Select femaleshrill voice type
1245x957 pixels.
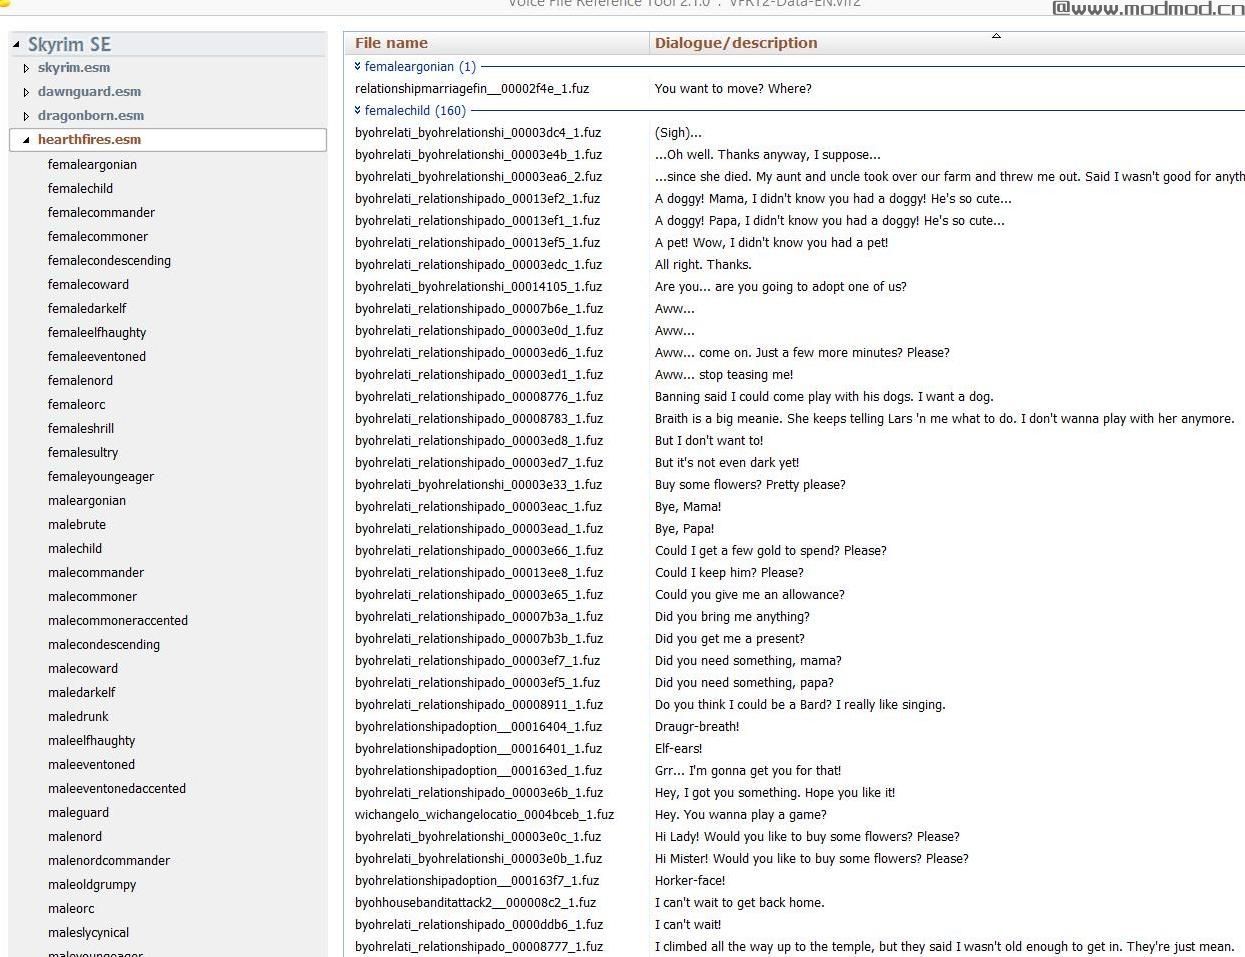pos(81,428)
